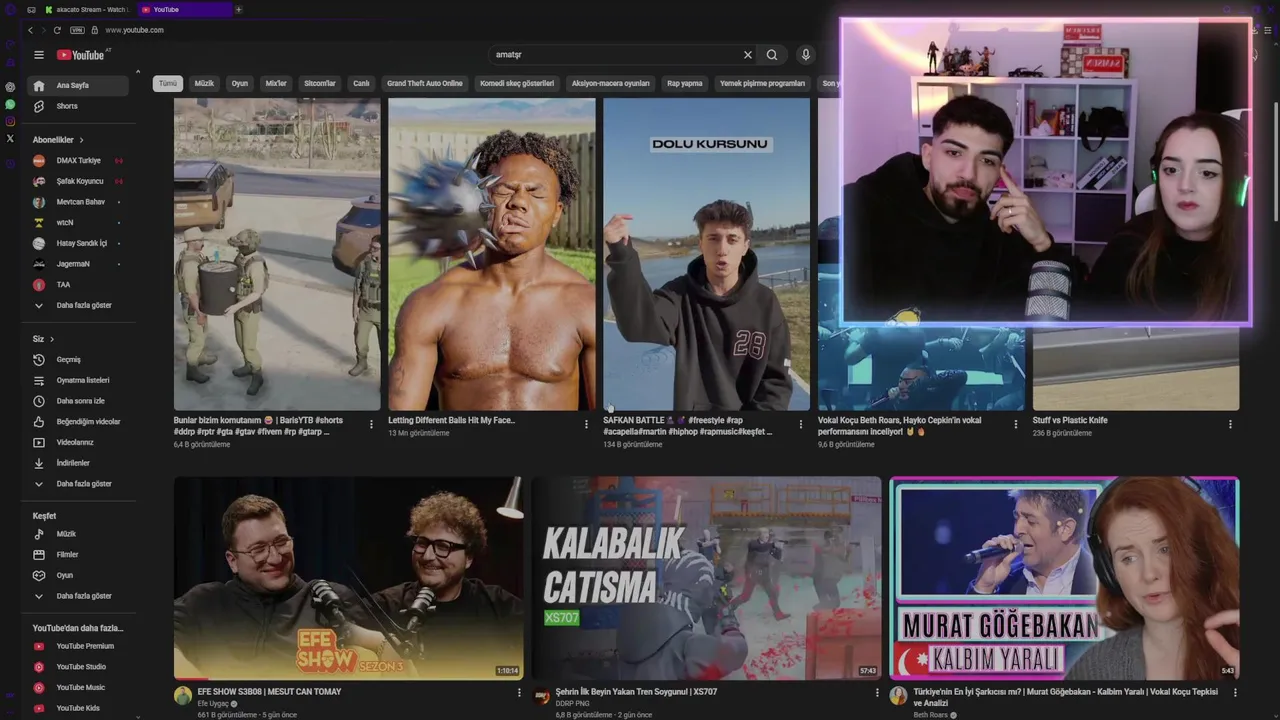Click the search magnifier button
The width and height of the screenshot is (1280, 720).
772,55
